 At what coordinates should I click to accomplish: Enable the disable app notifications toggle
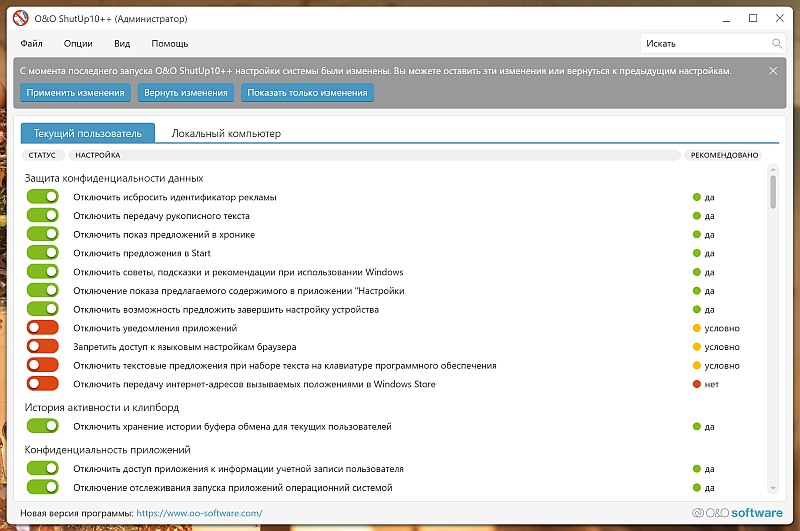[43, 328]
